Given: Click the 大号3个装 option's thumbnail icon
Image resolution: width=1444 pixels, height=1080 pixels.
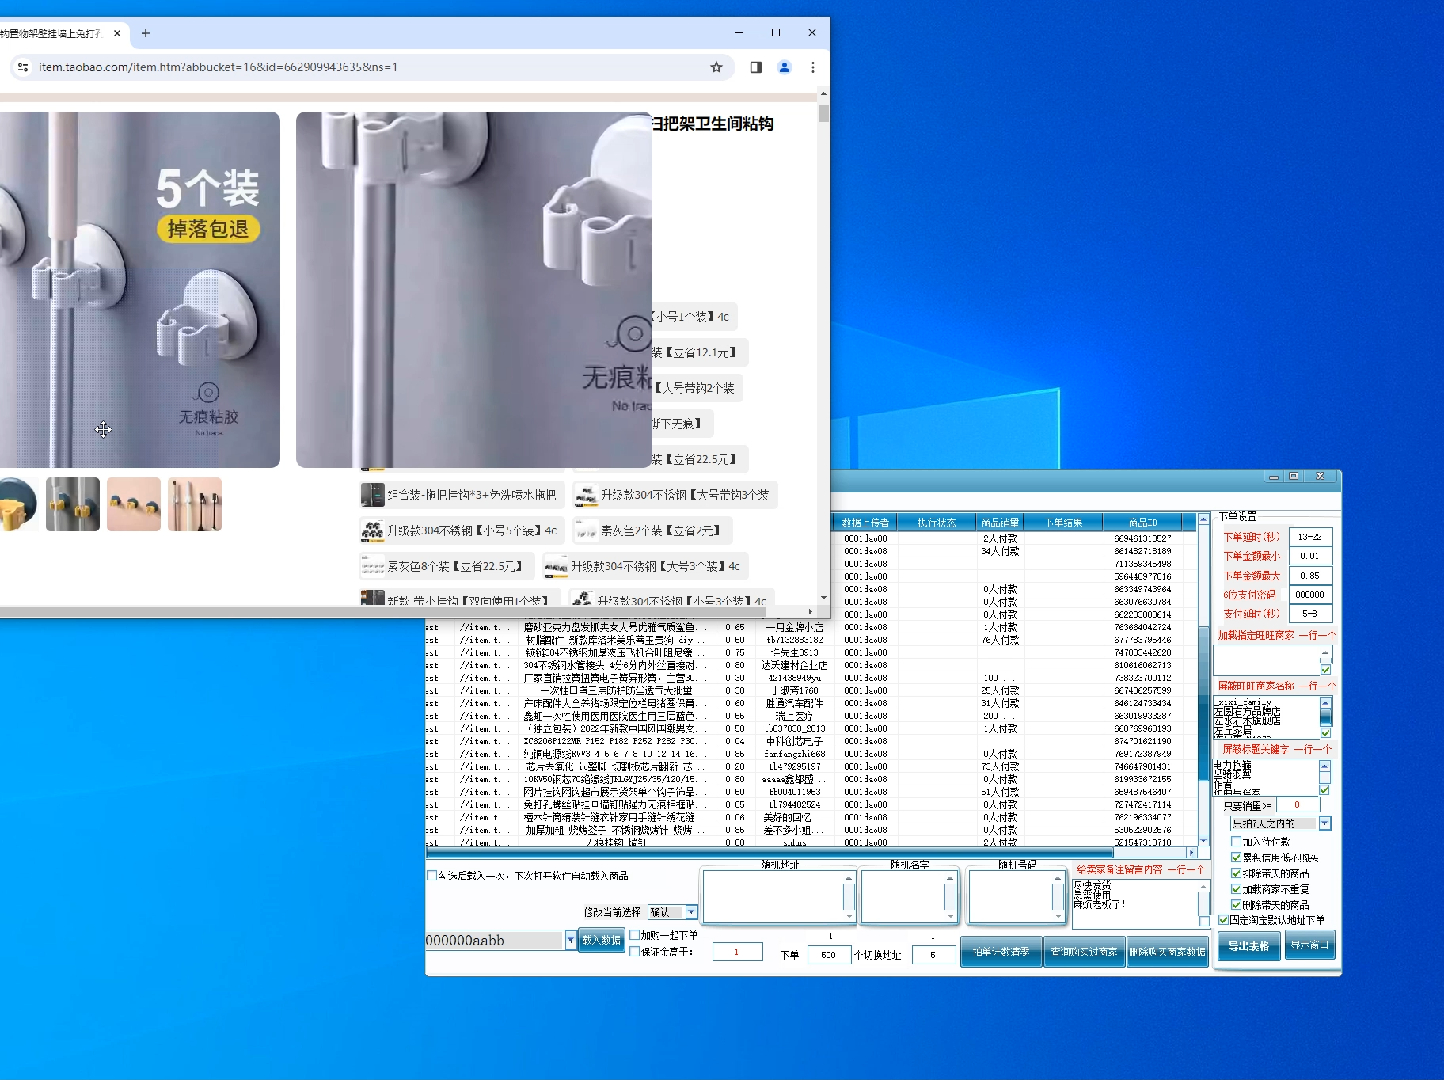Looking at the screenshot, I should click(556, 566).
